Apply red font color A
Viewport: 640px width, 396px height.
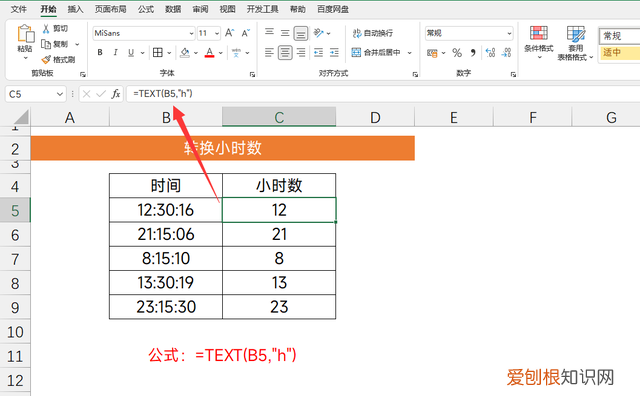209,52
